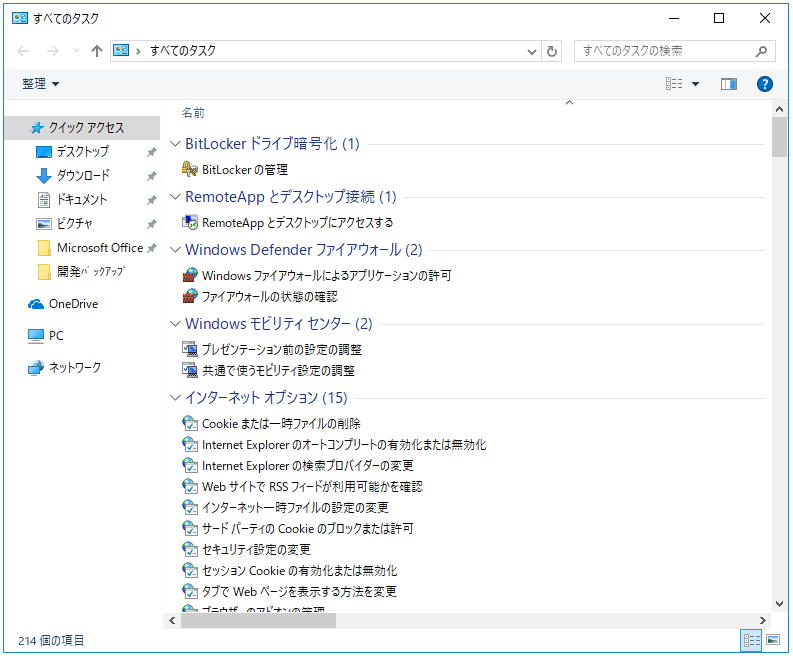The width and height of the screenshot is (793, 656).
Task: Click the Web サイトで RSS フィード item icon
Action: [x=190, y=486]
